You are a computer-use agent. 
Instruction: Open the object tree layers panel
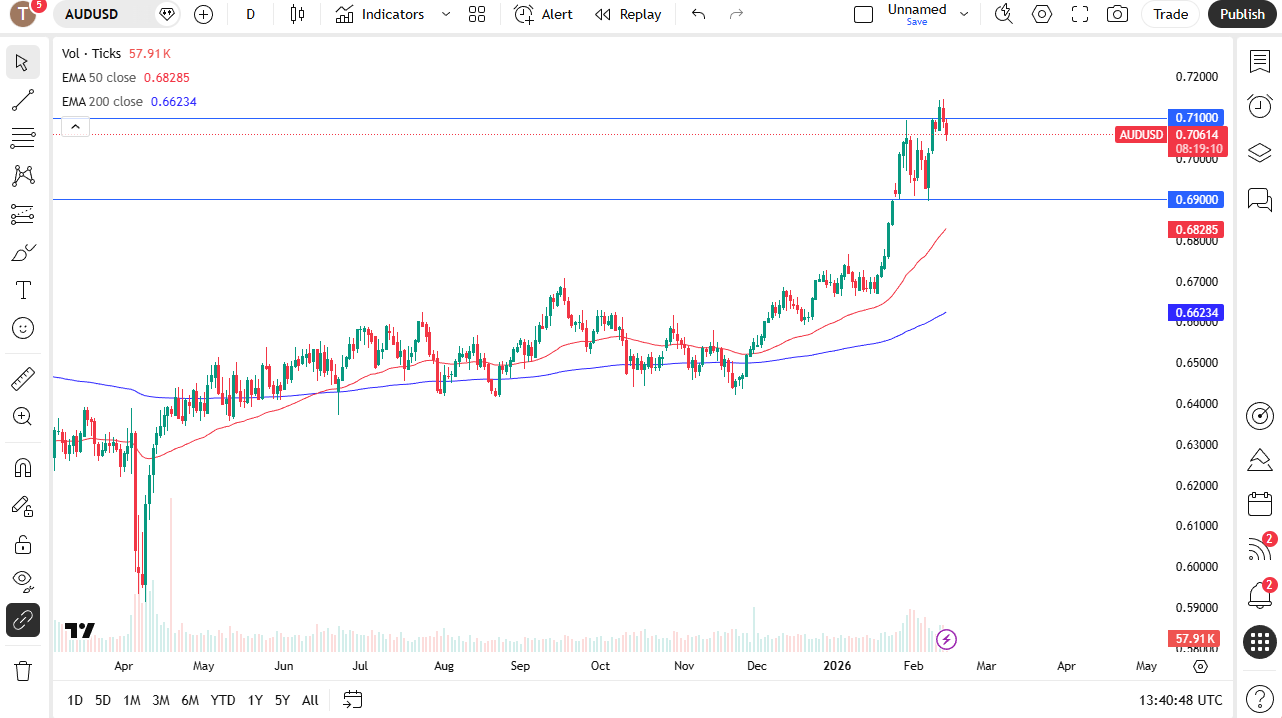pyautogui.click(x=1260, y=153)
